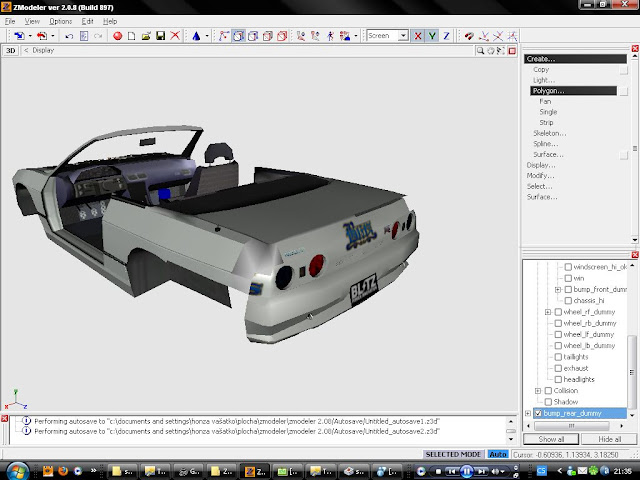
Task: Expand the wheel_rf_dummy tree node
Action: tap(548, 312)
